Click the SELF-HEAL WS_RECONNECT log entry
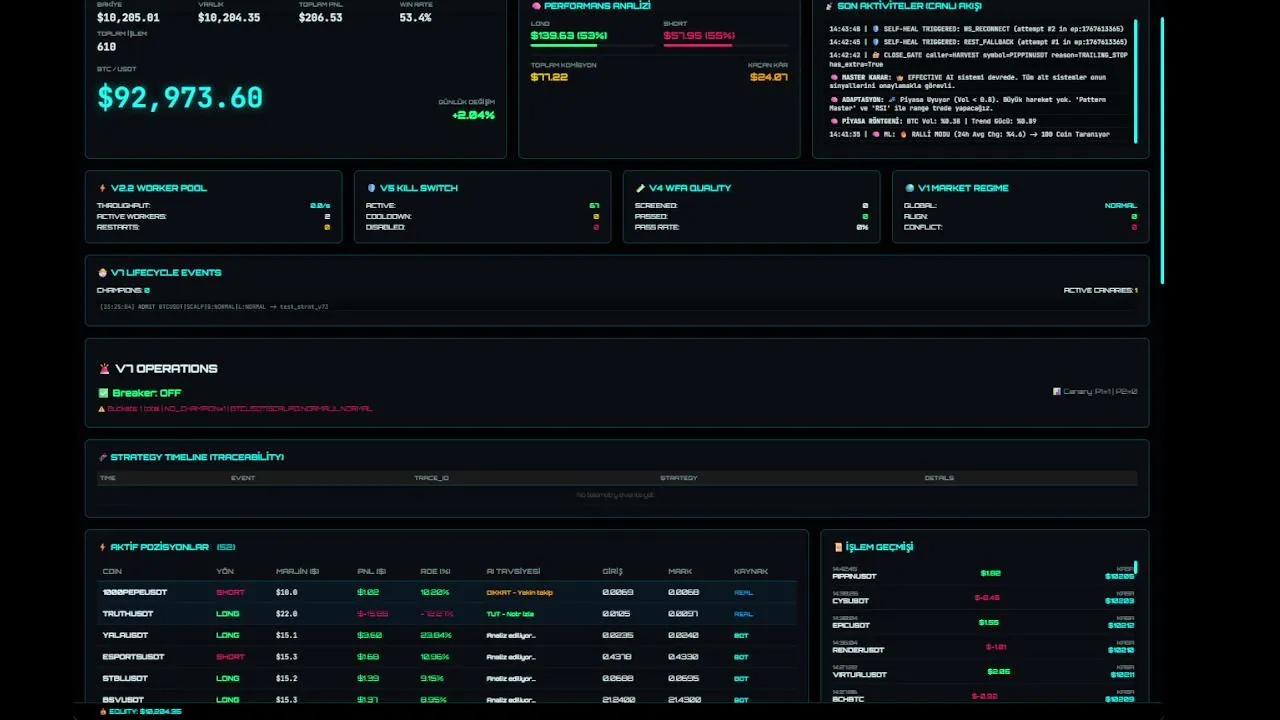 pyautogui.click(x=978, y=29)
